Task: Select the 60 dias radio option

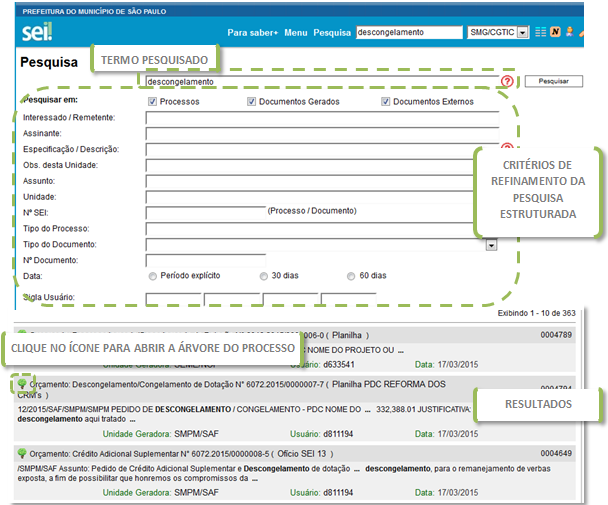Action: point(351,275)
